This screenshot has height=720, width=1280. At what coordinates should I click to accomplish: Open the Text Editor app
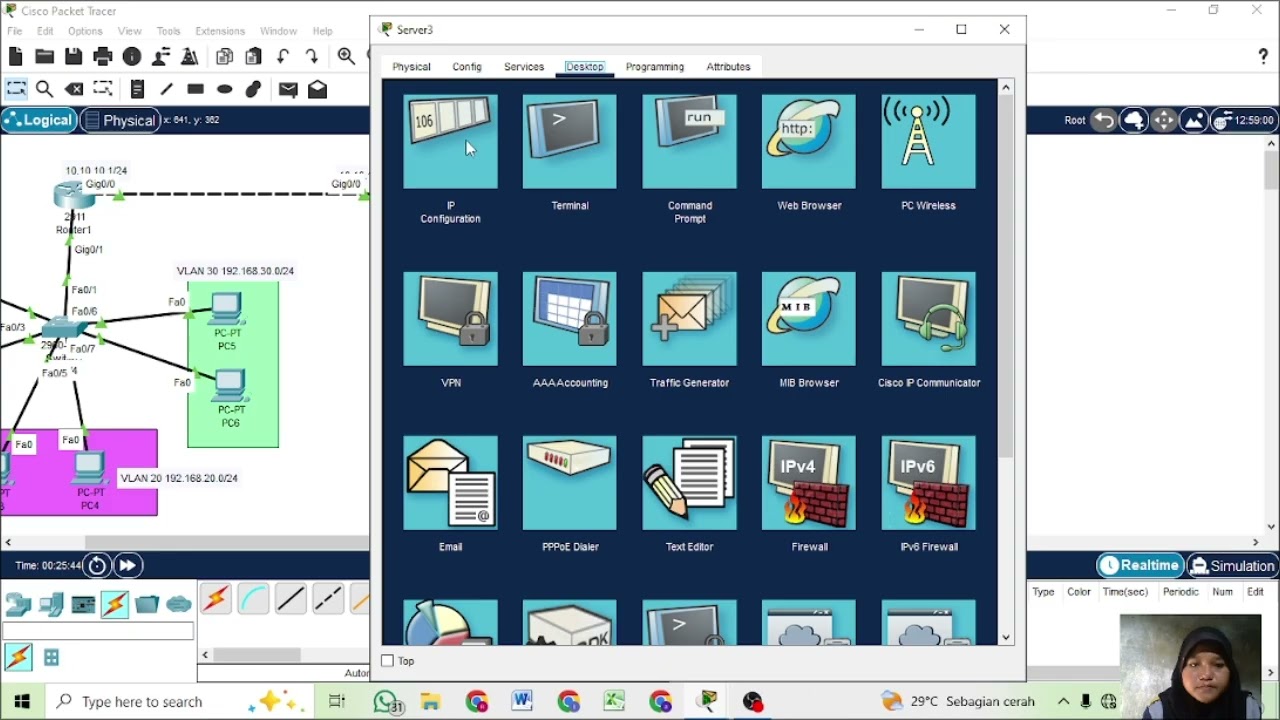click(689, 483)
